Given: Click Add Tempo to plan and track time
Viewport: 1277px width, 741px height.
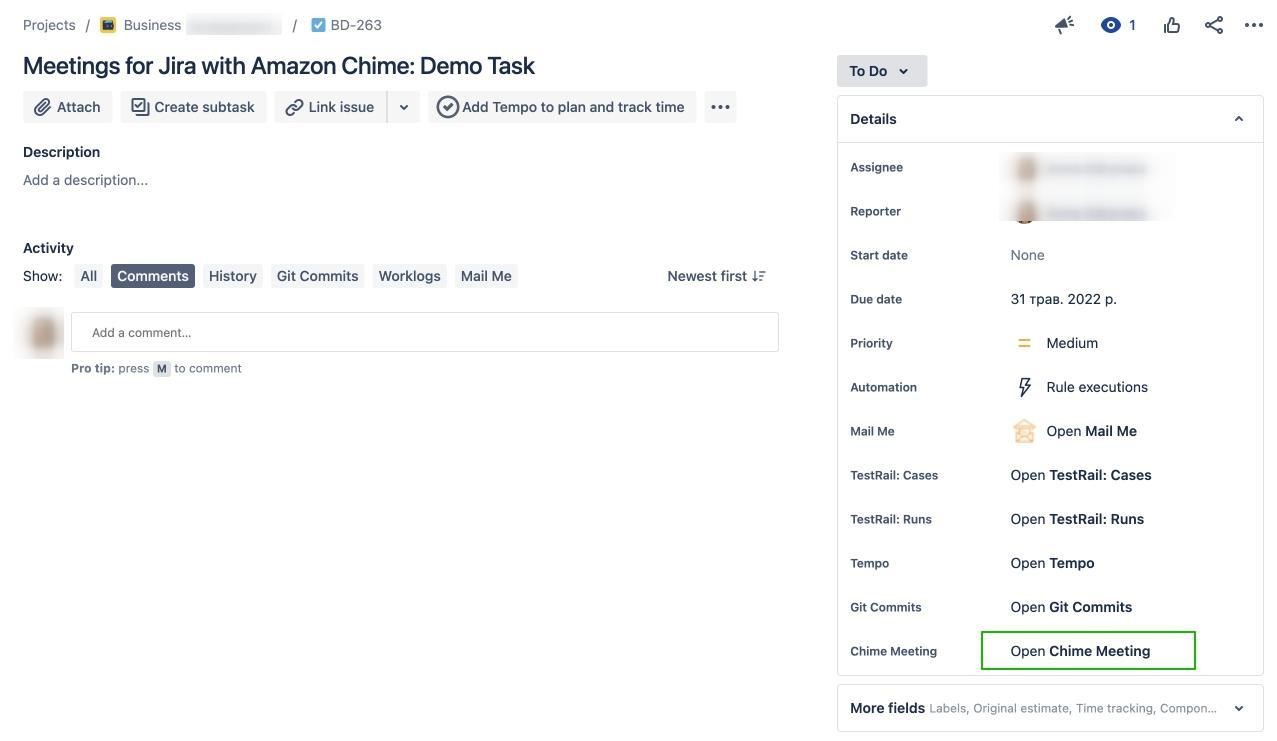Looking at the screenshot, I should coord(562,107).
